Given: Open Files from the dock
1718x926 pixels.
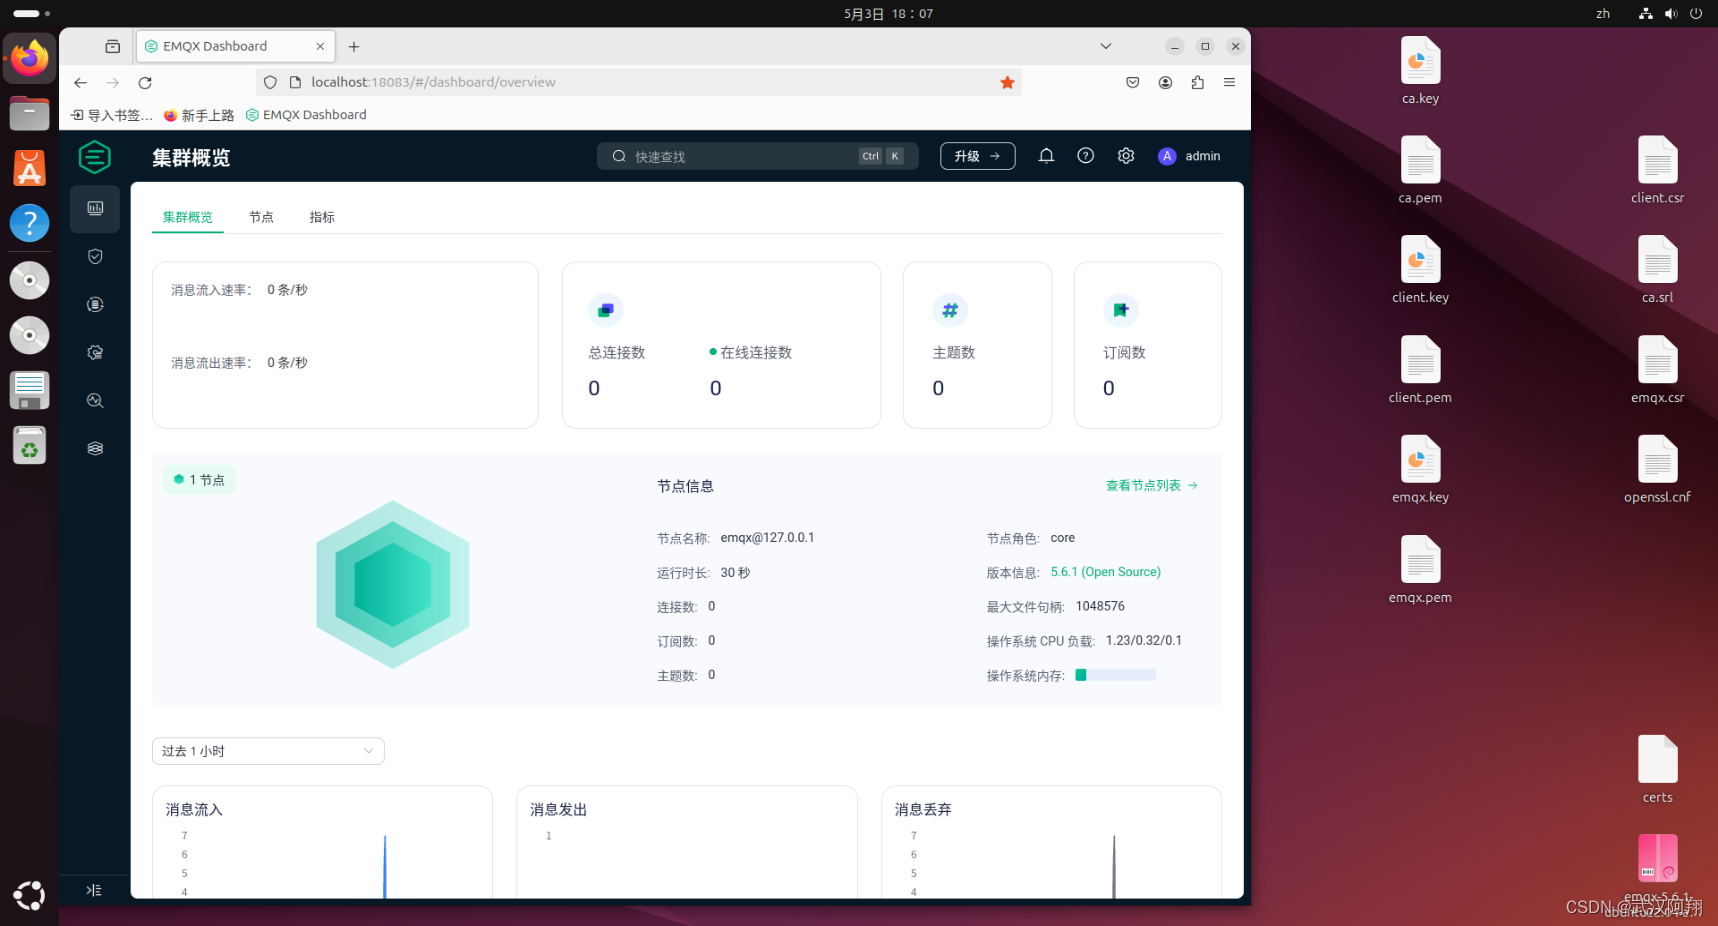Looking at the screenshot, I should [29, 113].
